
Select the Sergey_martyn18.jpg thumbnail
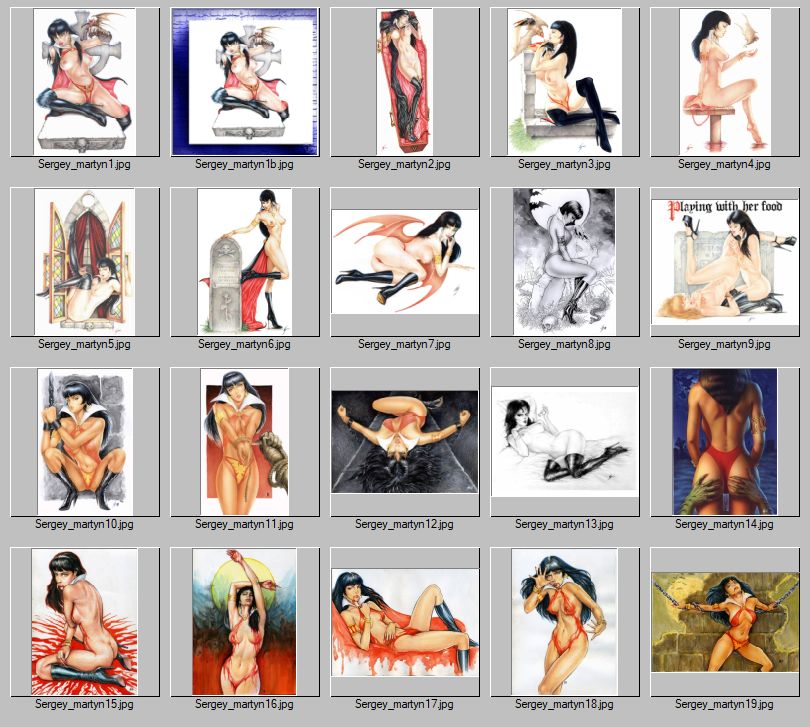[565, 622]
